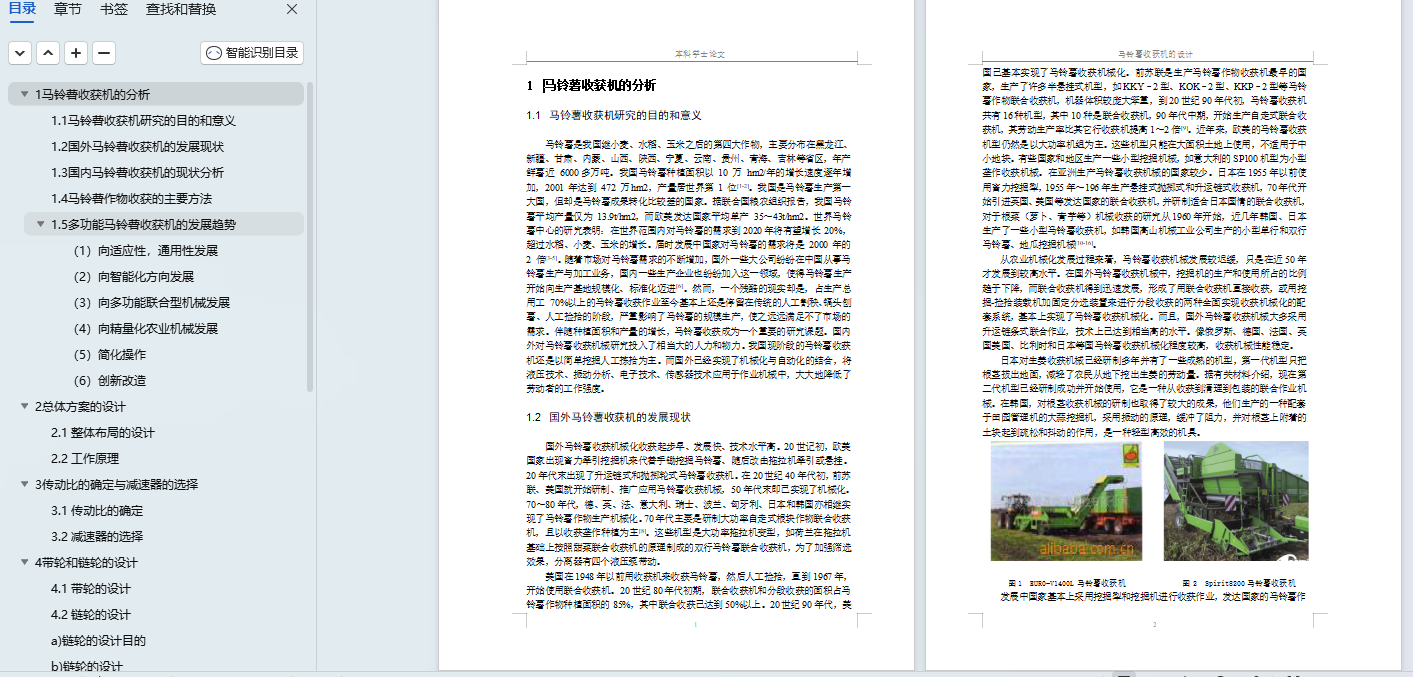Click the green Spirit harvester photo
The height and width of the screenshot is (677, 1413).
point(1236,501)
